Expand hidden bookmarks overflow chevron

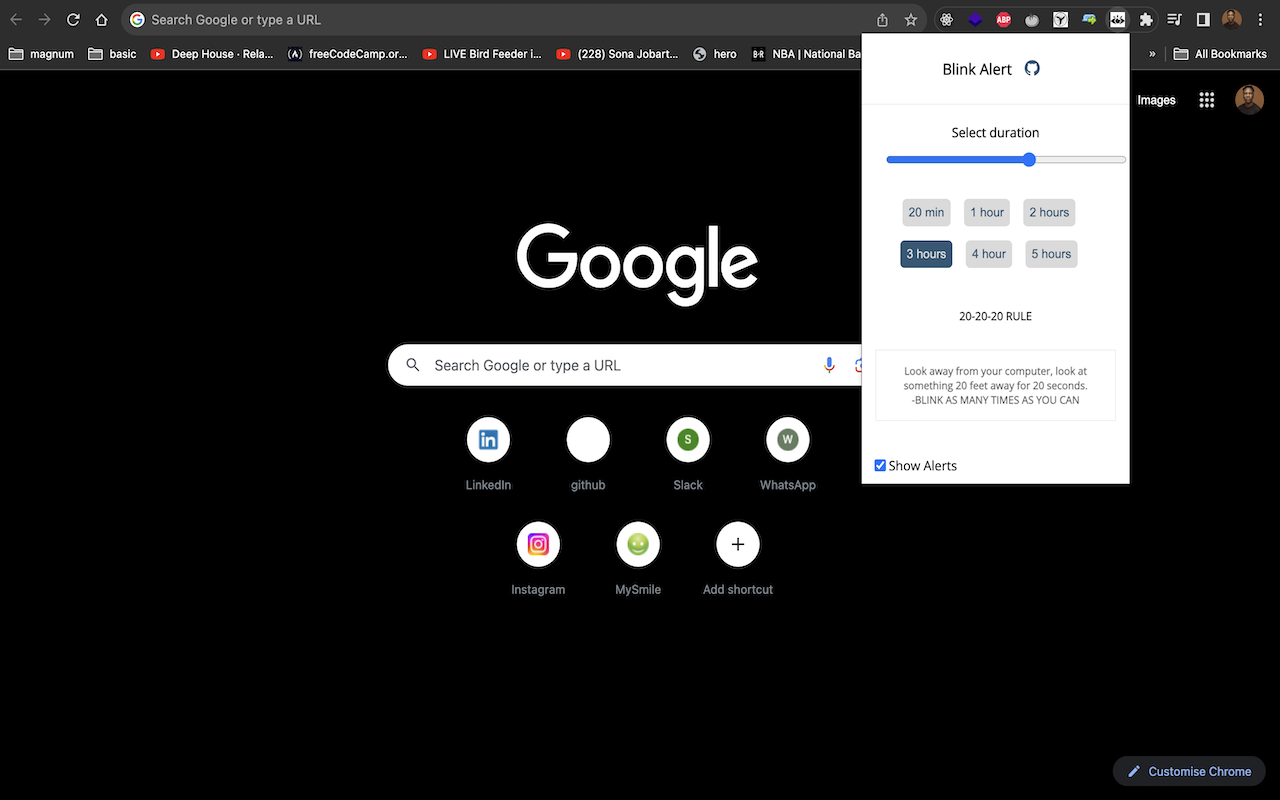coord(1153,54)
